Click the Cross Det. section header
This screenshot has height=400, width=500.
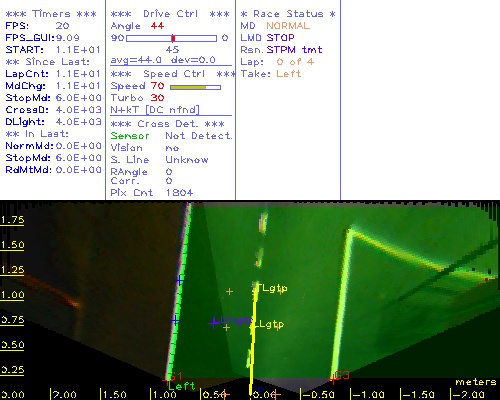click(x=168, y=124)
